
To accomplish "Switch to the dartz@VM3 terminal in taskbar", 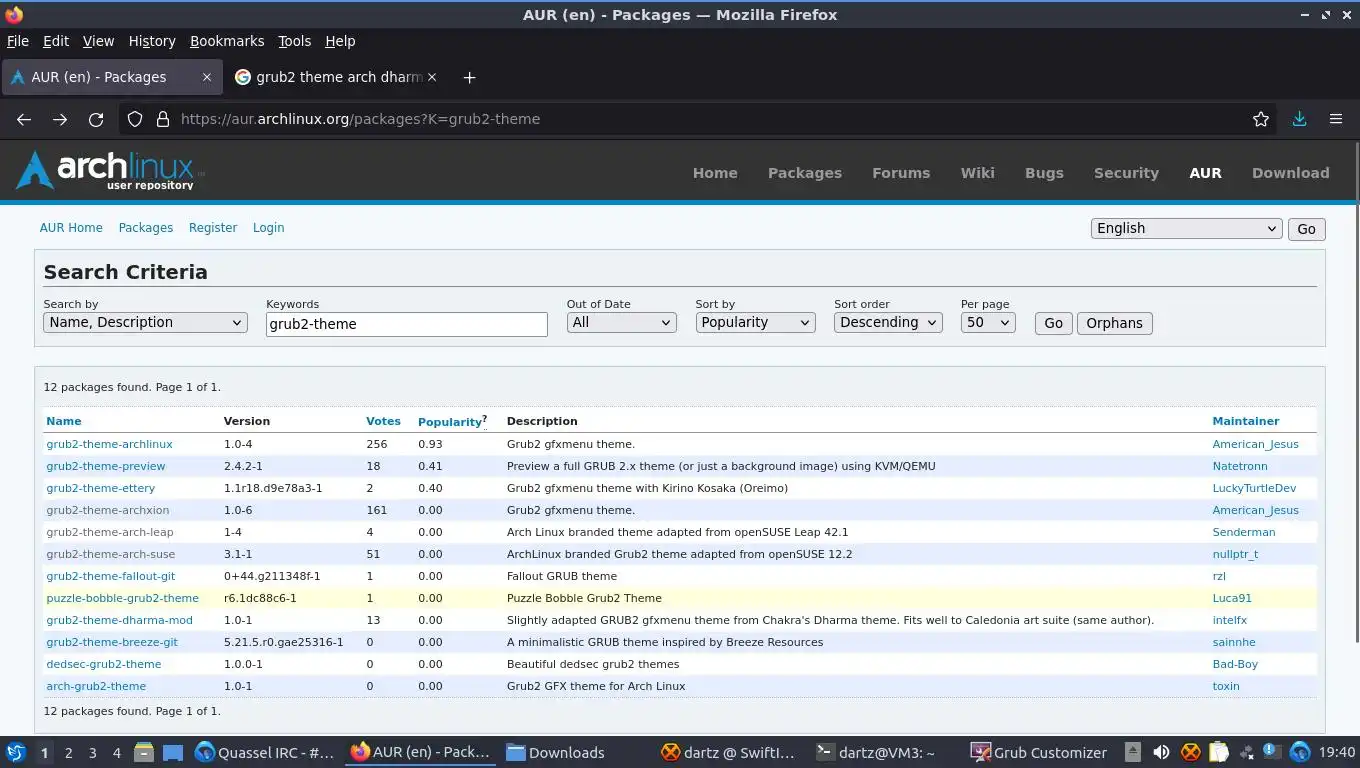I will pyautogui.click(x=875, y=753).
